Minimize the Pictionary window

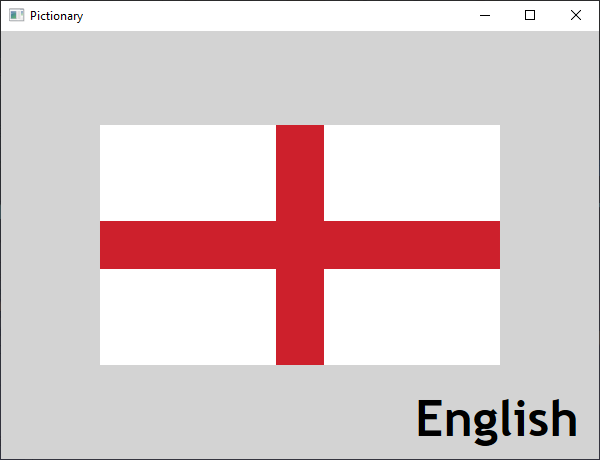pos(485,15)
